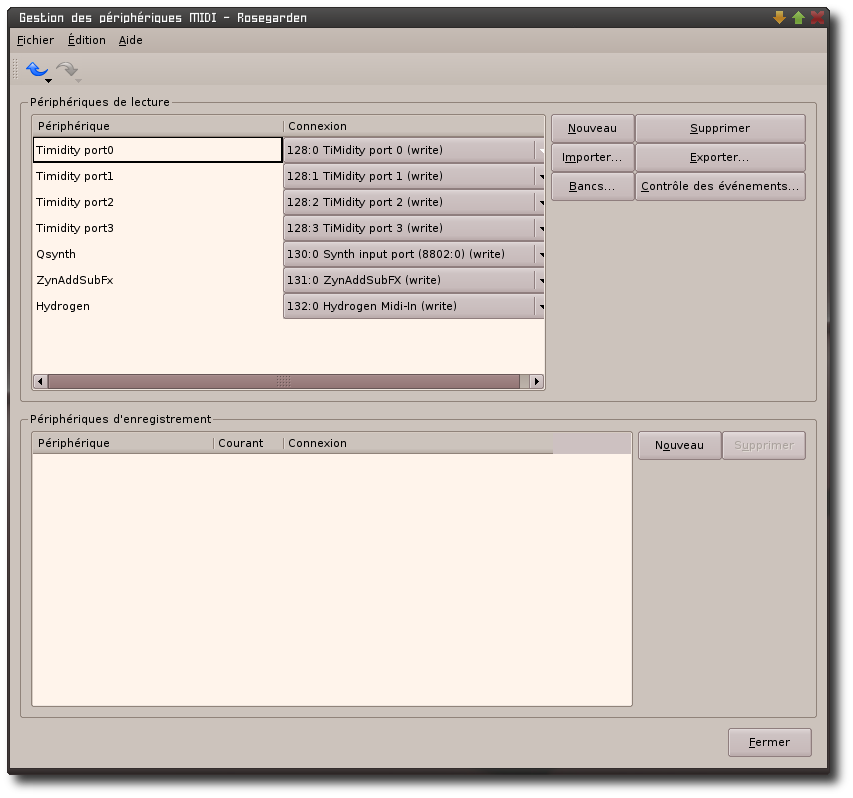The image size is (853, 798).
Task: Select the Hydrogen device row
Action: (158, 306)
